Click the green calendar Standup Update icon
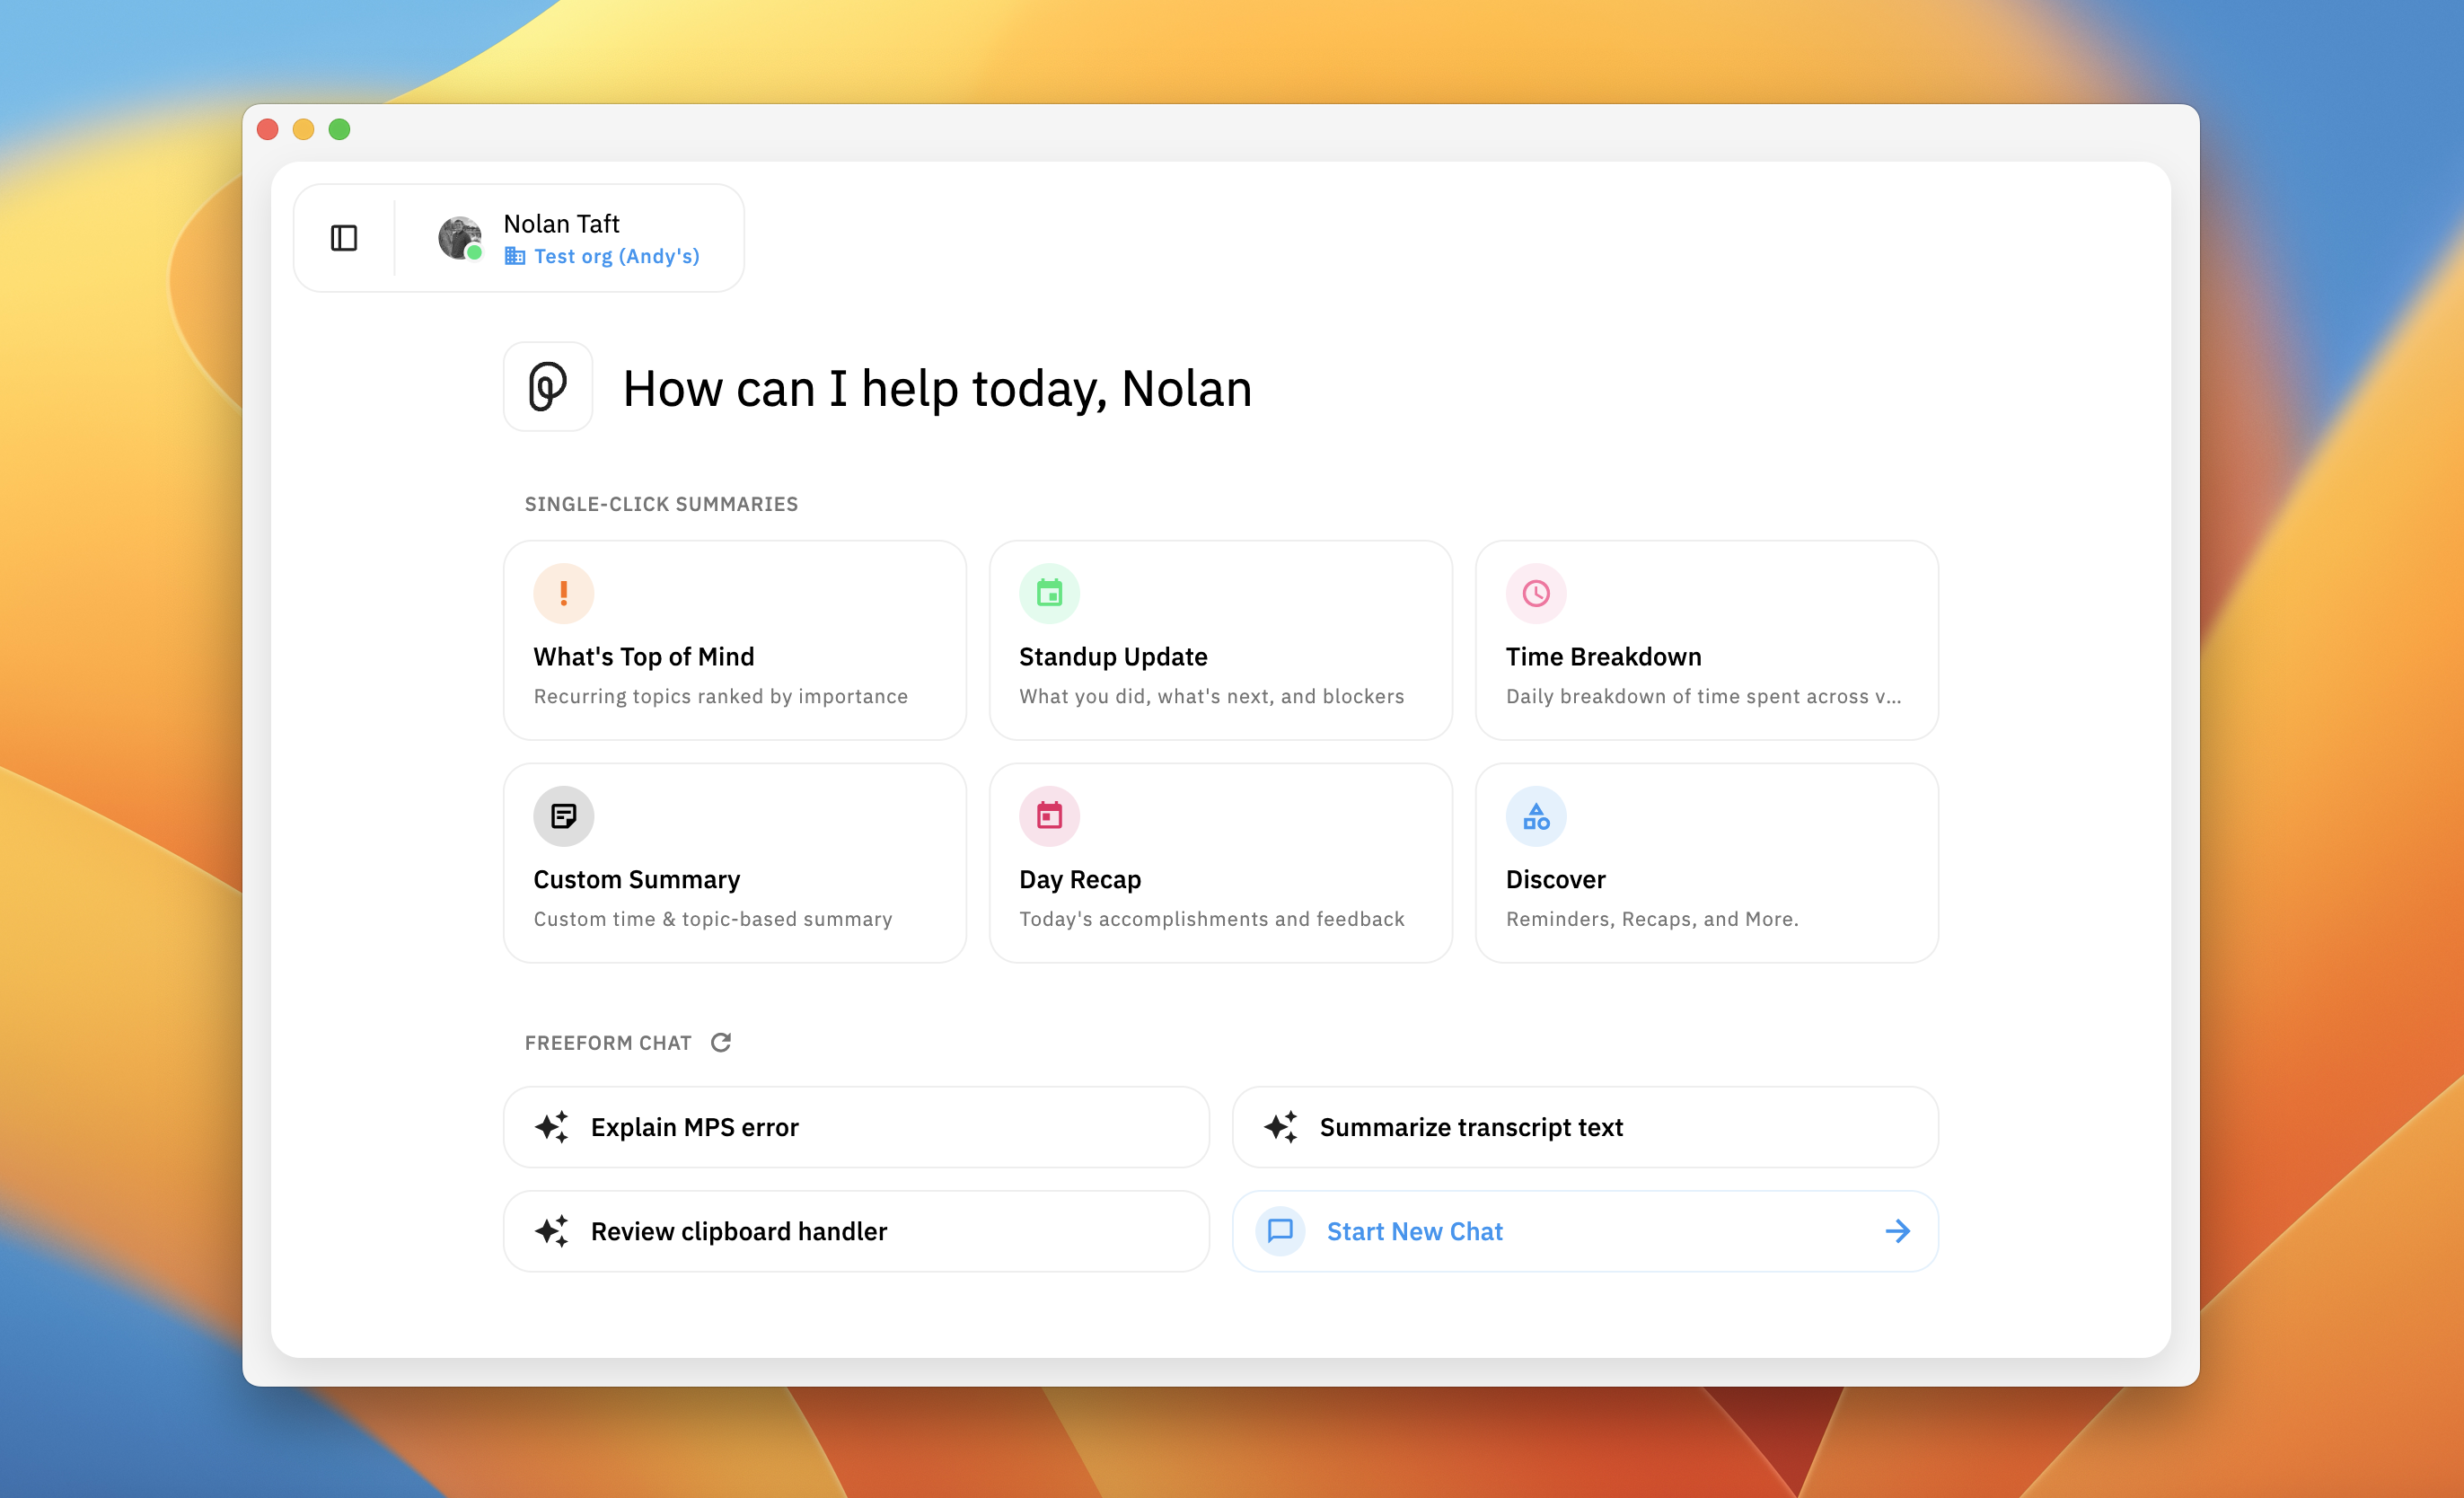 (x=1049, y=593)
